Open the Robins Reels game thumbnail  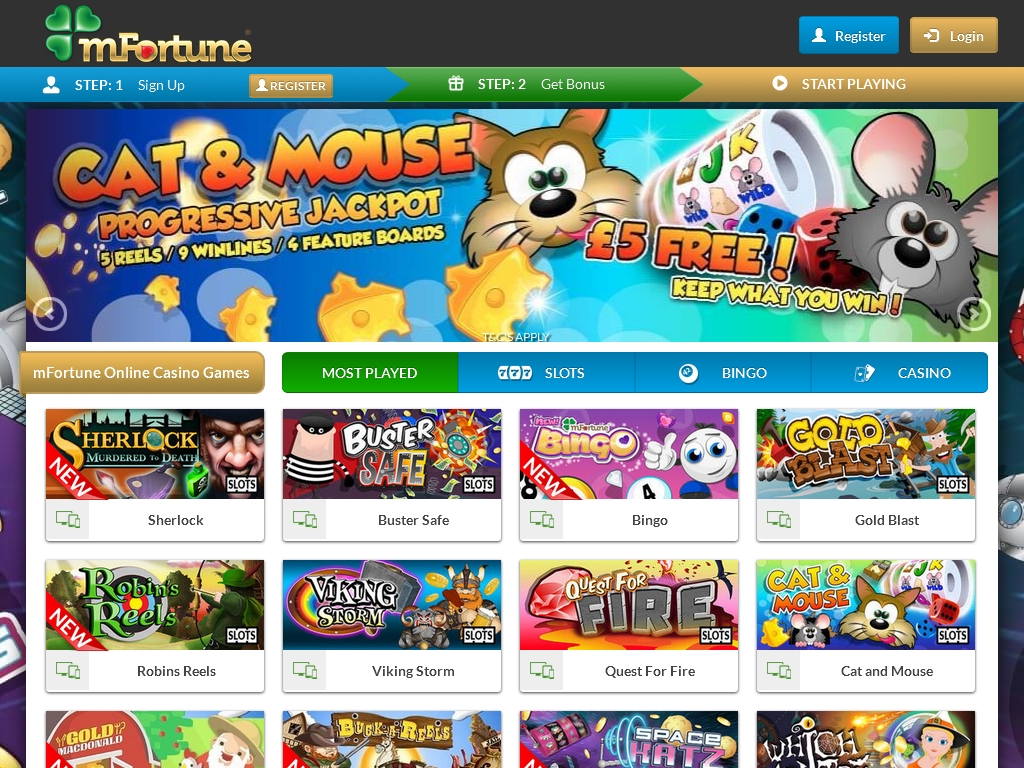point(155,605)
